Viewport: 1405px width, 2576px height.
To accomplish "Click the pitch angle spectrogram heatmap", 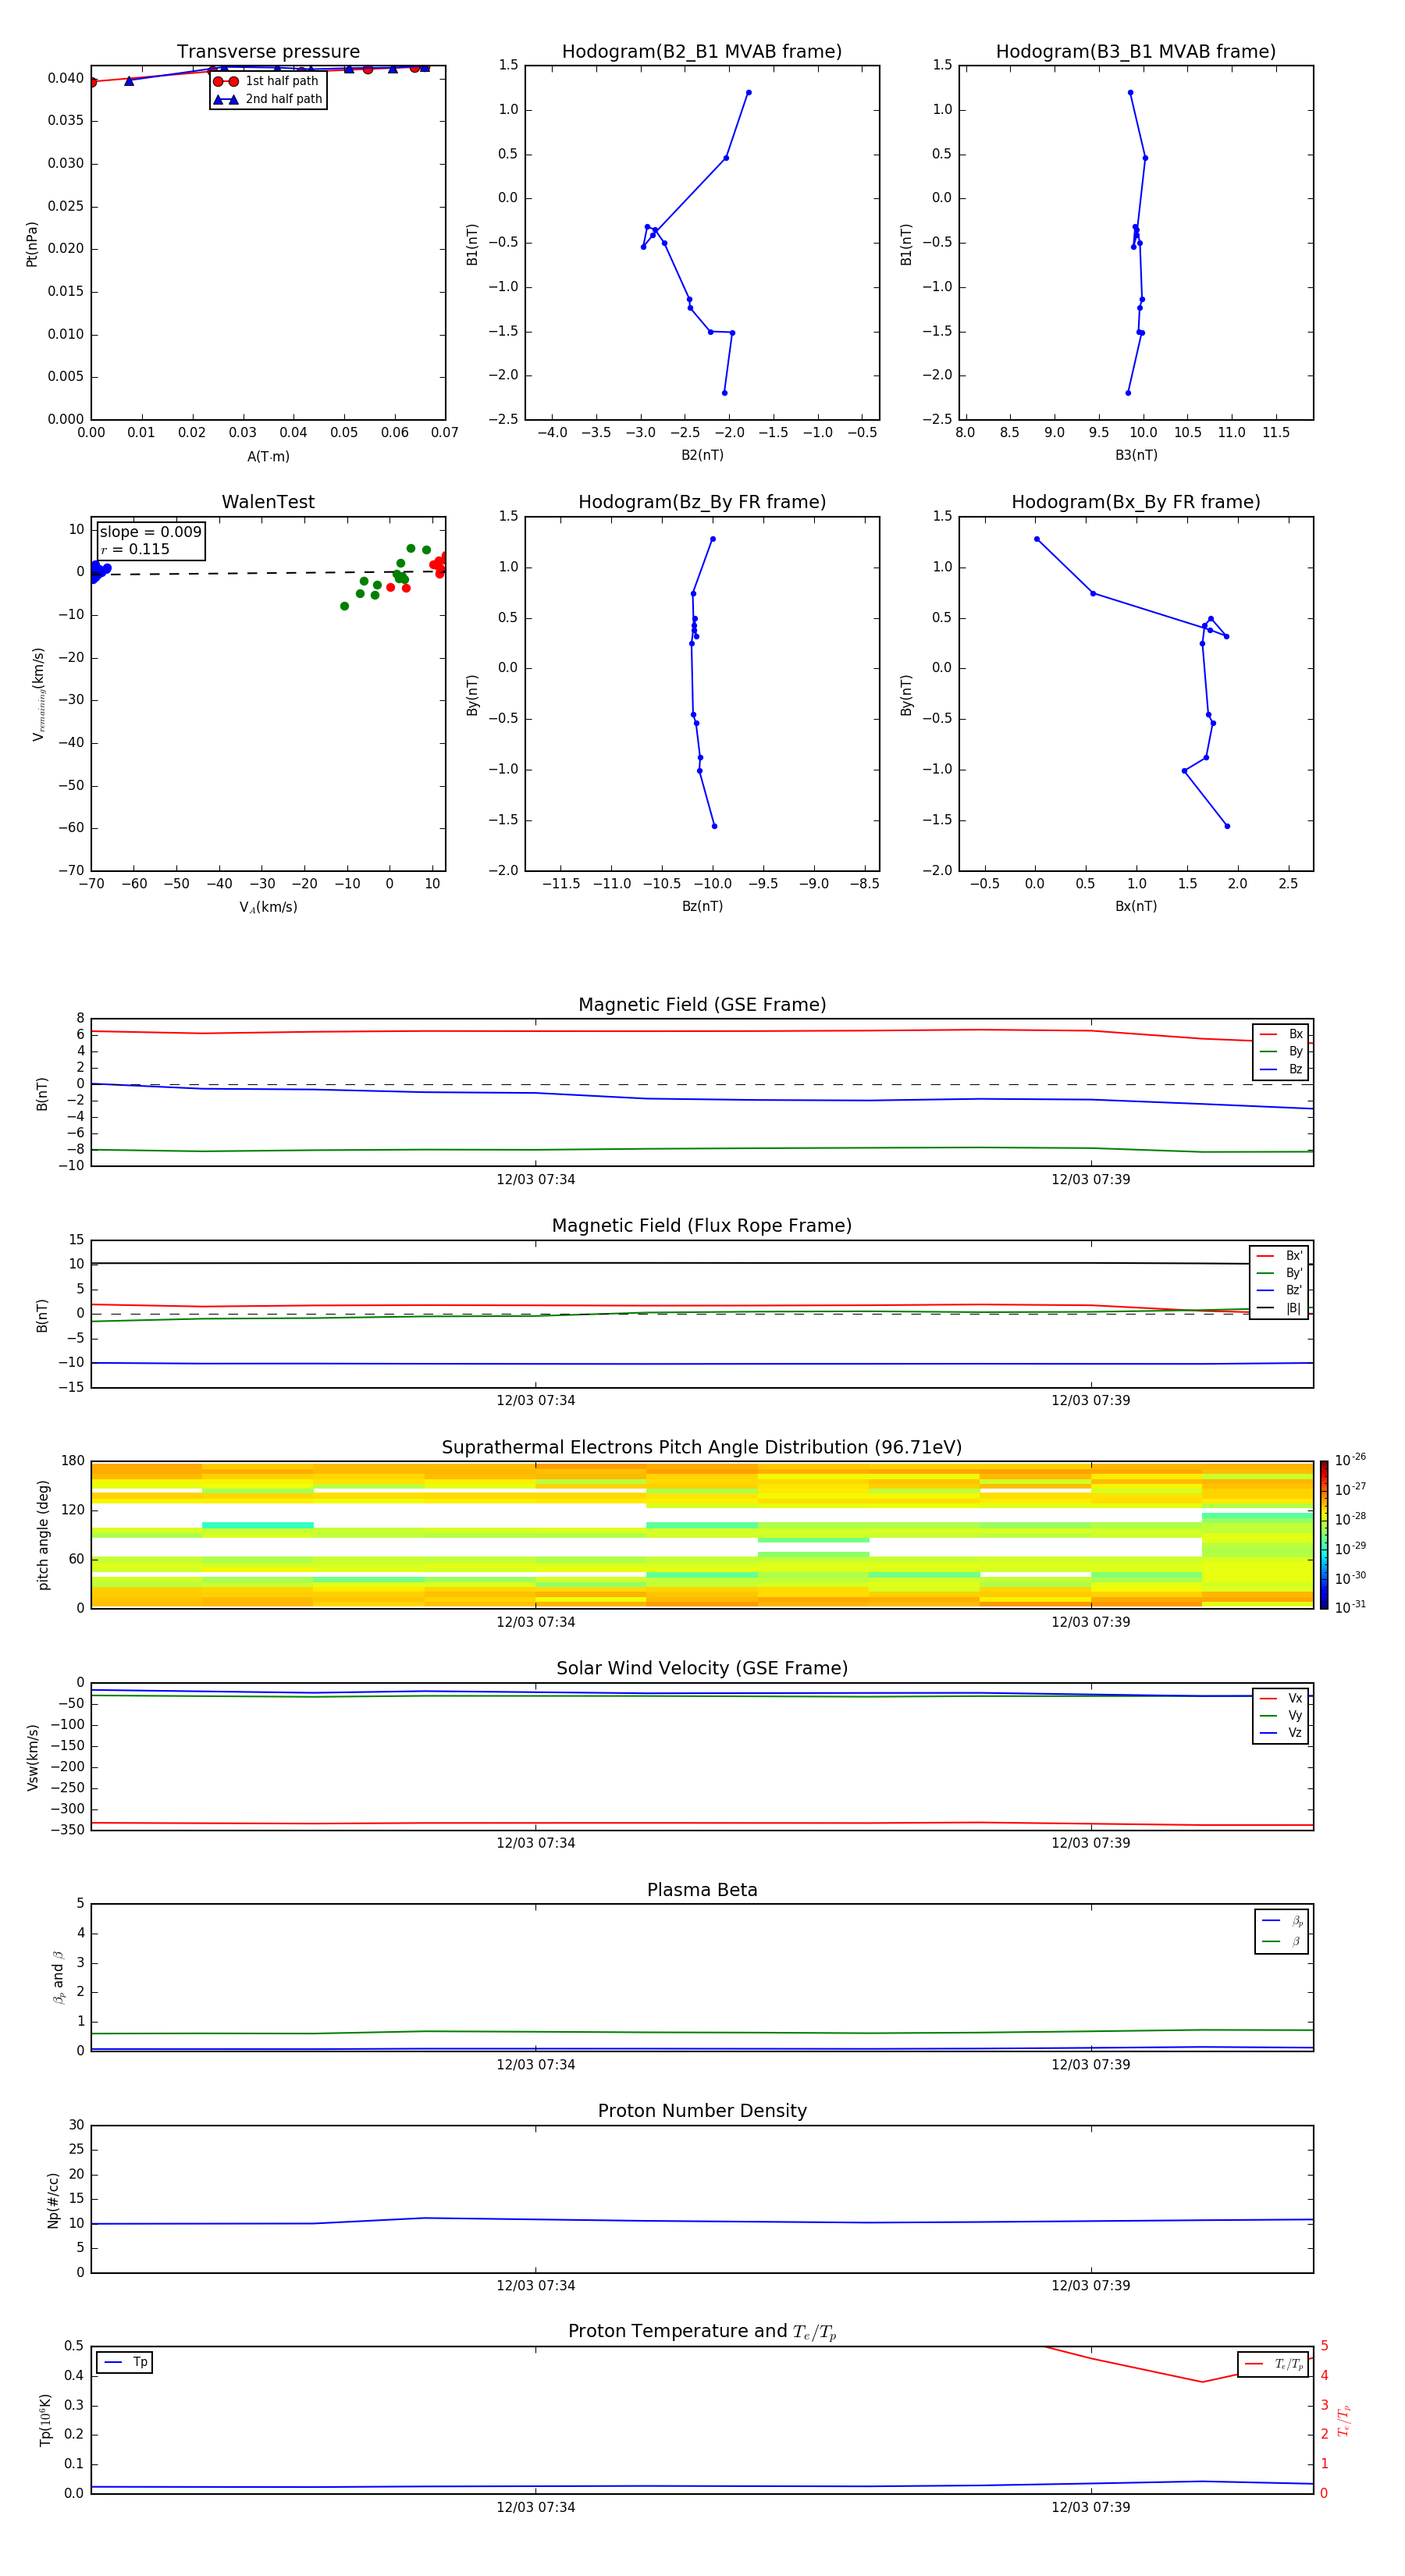I will 702,1534.
